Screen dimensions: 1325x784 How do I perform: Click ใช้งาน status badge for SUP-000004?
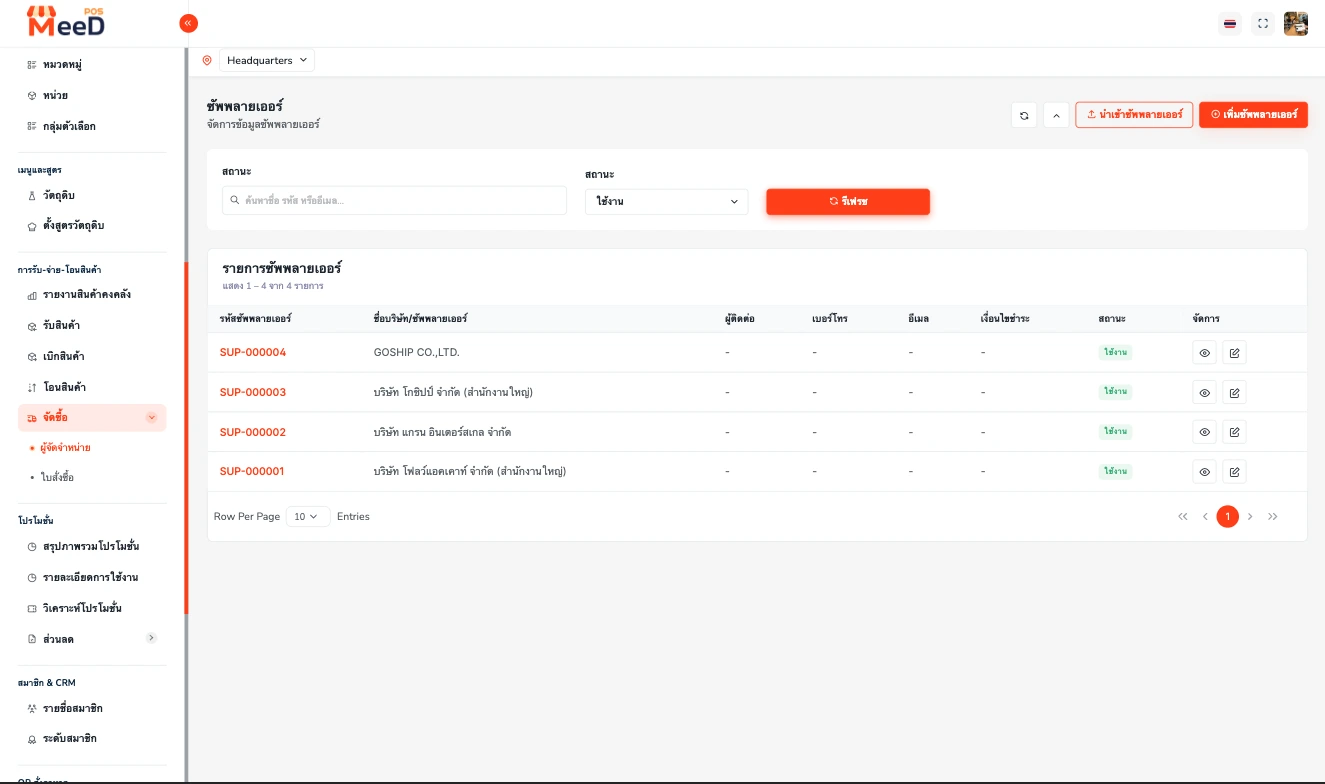coord(1115,353)
